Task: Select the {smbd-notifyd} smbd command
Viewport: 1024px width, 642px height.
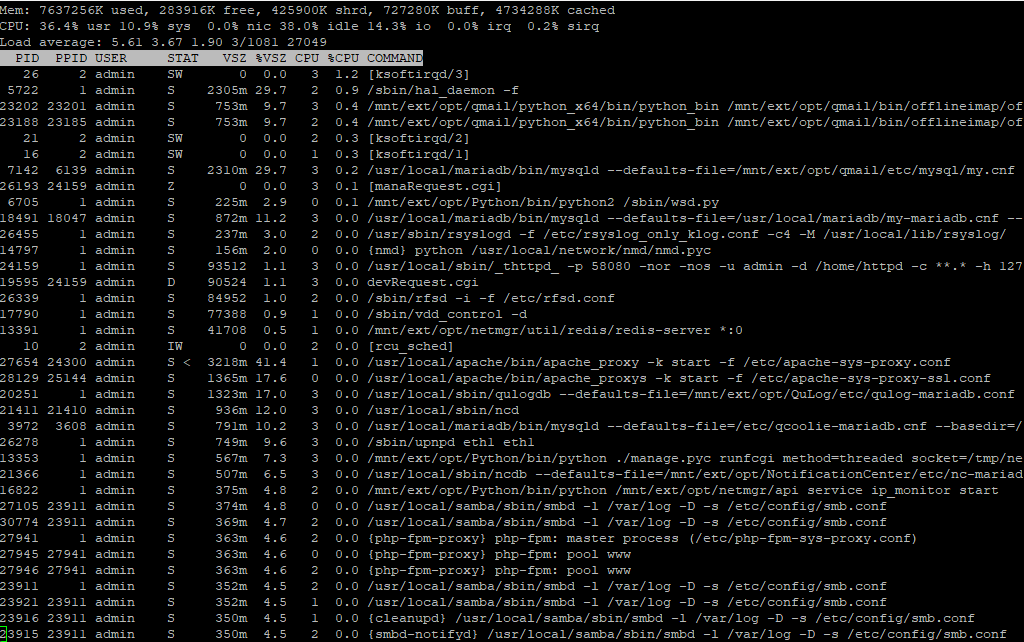Action: pyautogui.click(x=687, y=634)
